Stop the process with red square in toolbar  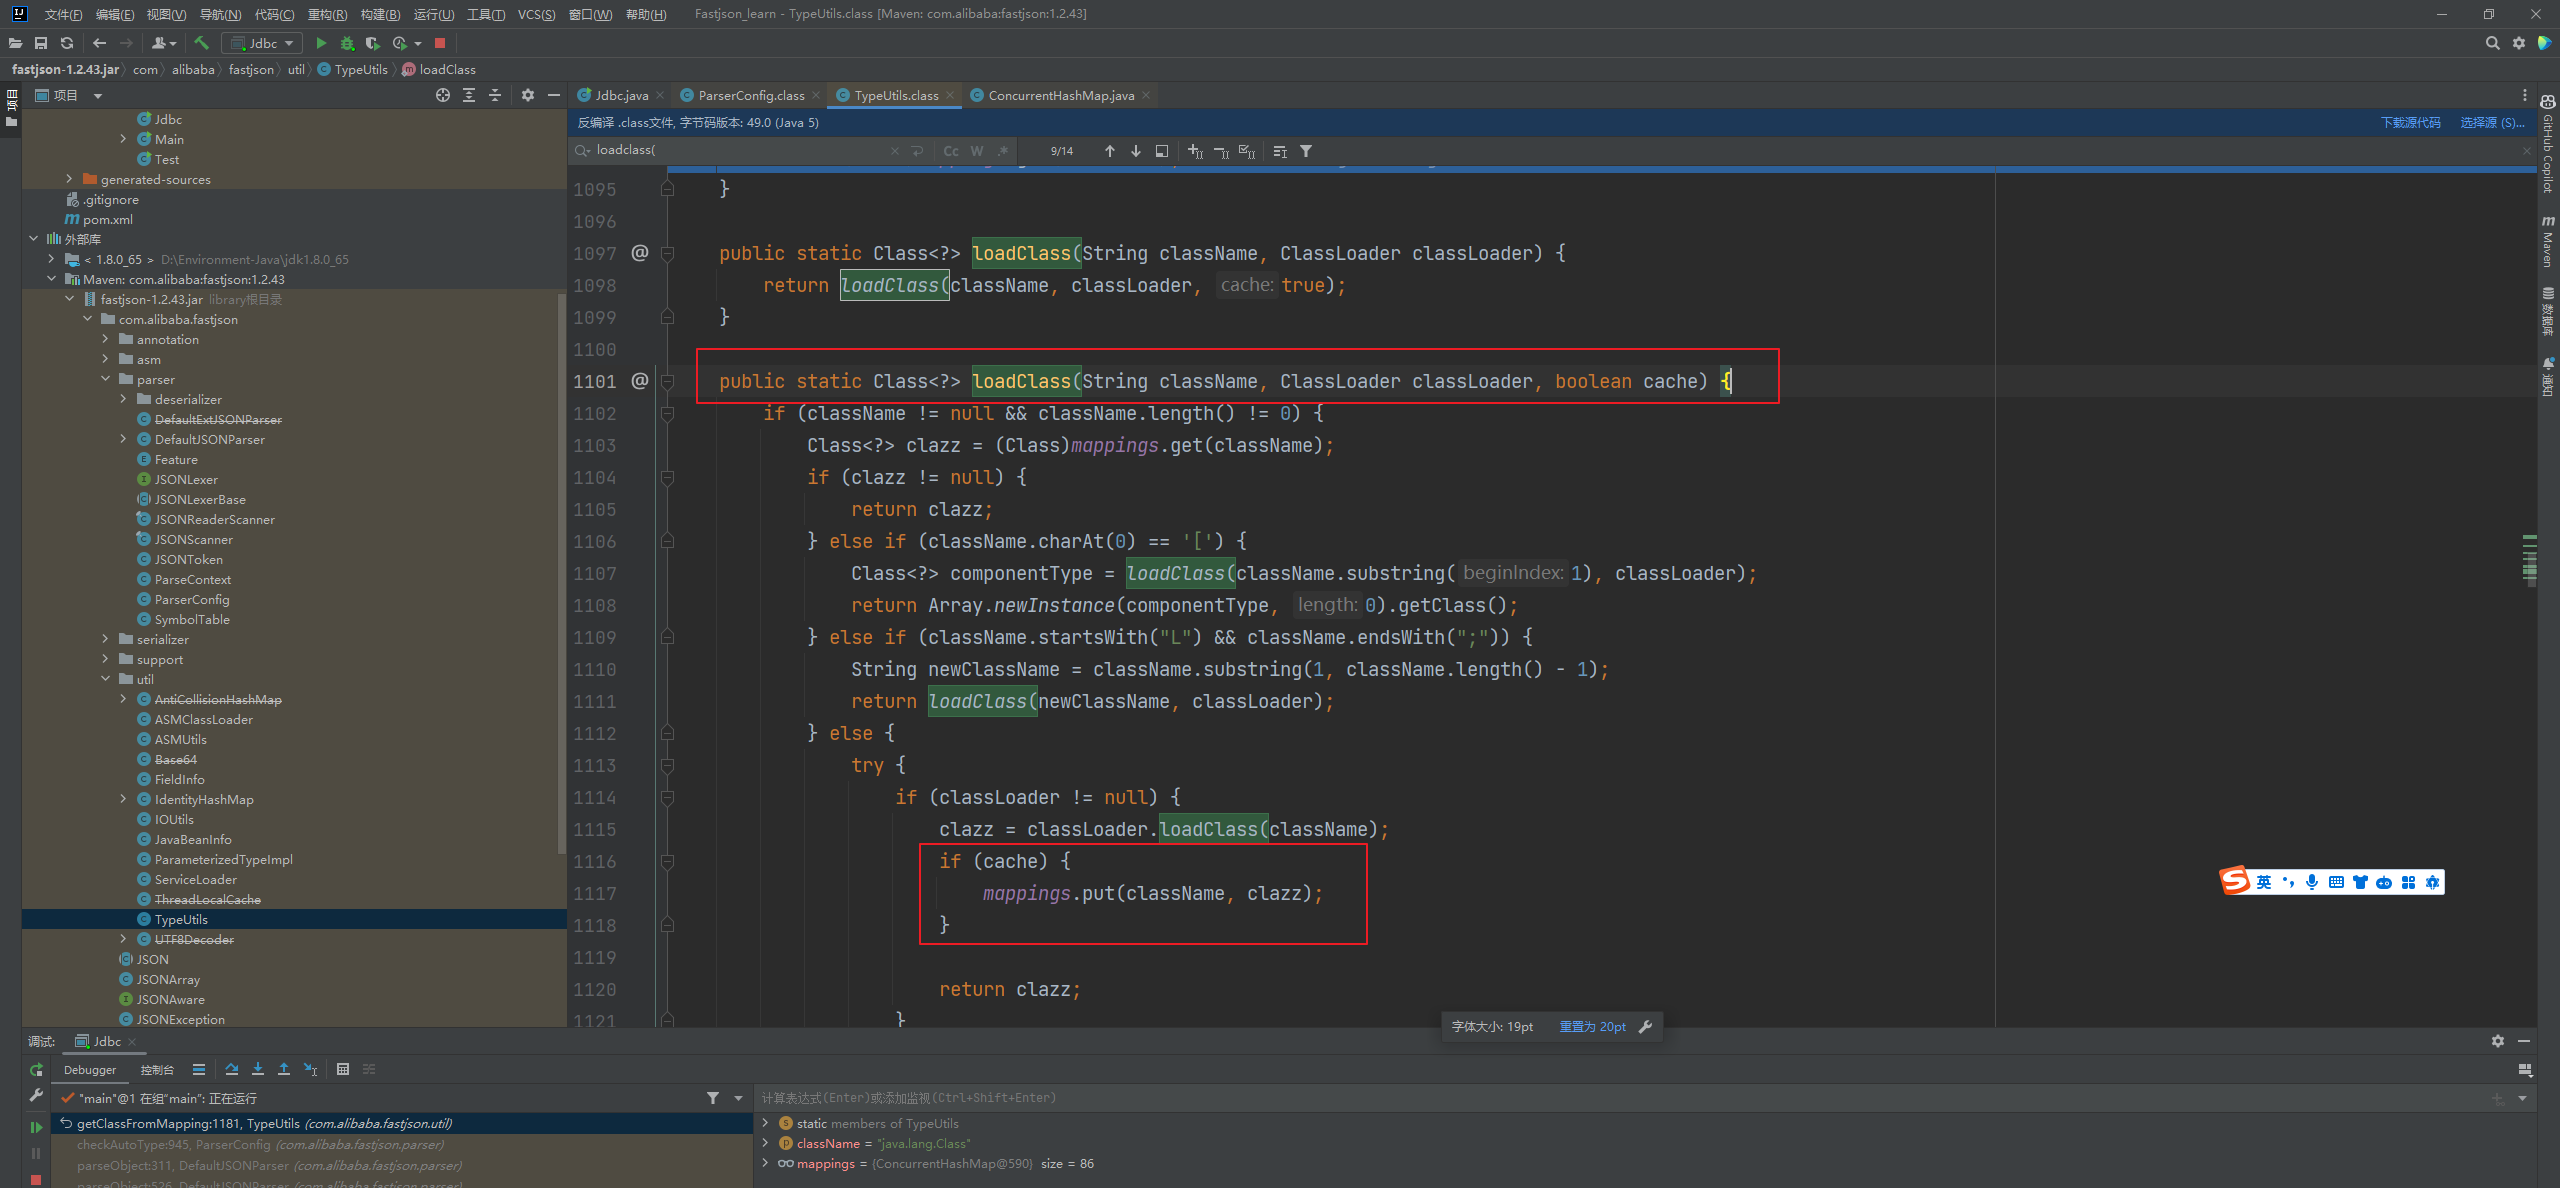(x=440, y=43)
